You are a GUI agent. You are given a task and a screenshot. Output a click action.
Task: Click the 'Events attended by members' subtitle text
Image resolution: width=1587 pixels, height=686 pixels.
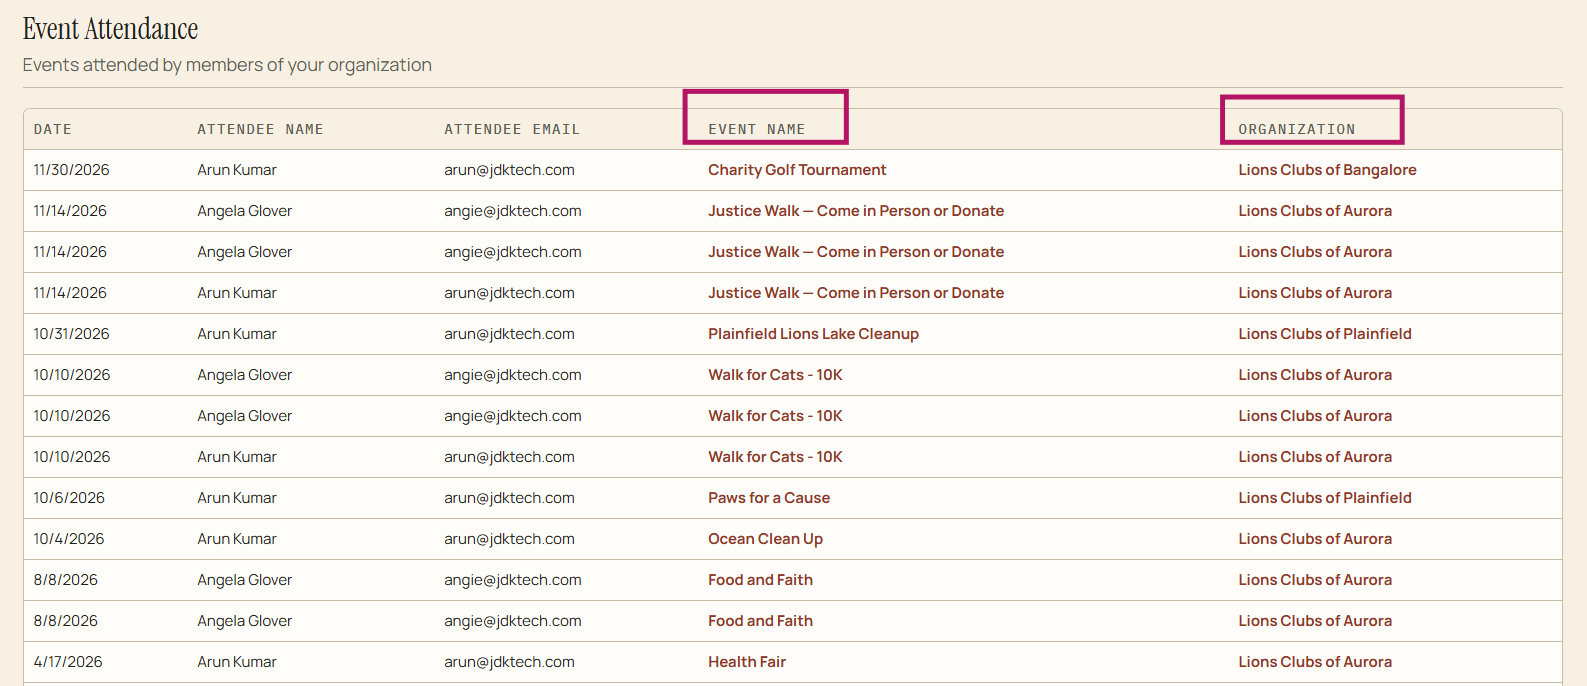[227, 65]
